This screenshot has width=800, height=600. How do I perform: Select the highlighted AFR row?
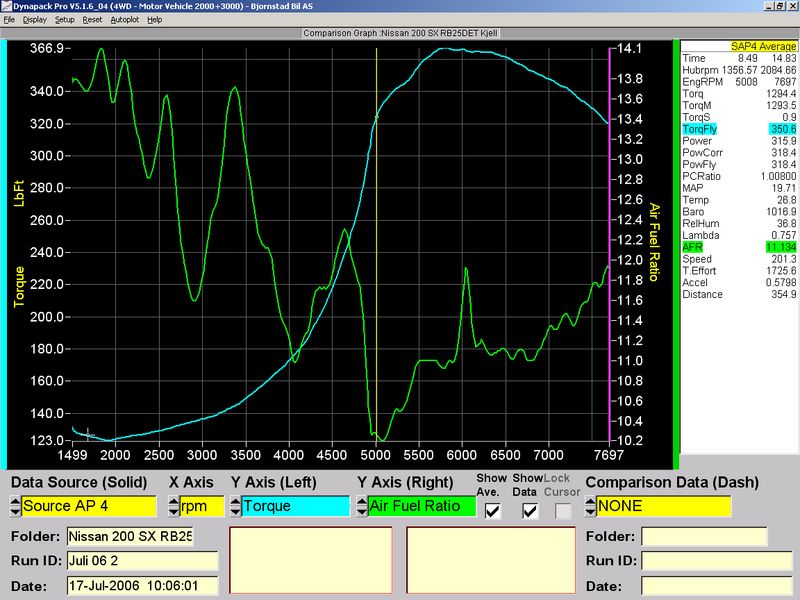pos(739,247)
